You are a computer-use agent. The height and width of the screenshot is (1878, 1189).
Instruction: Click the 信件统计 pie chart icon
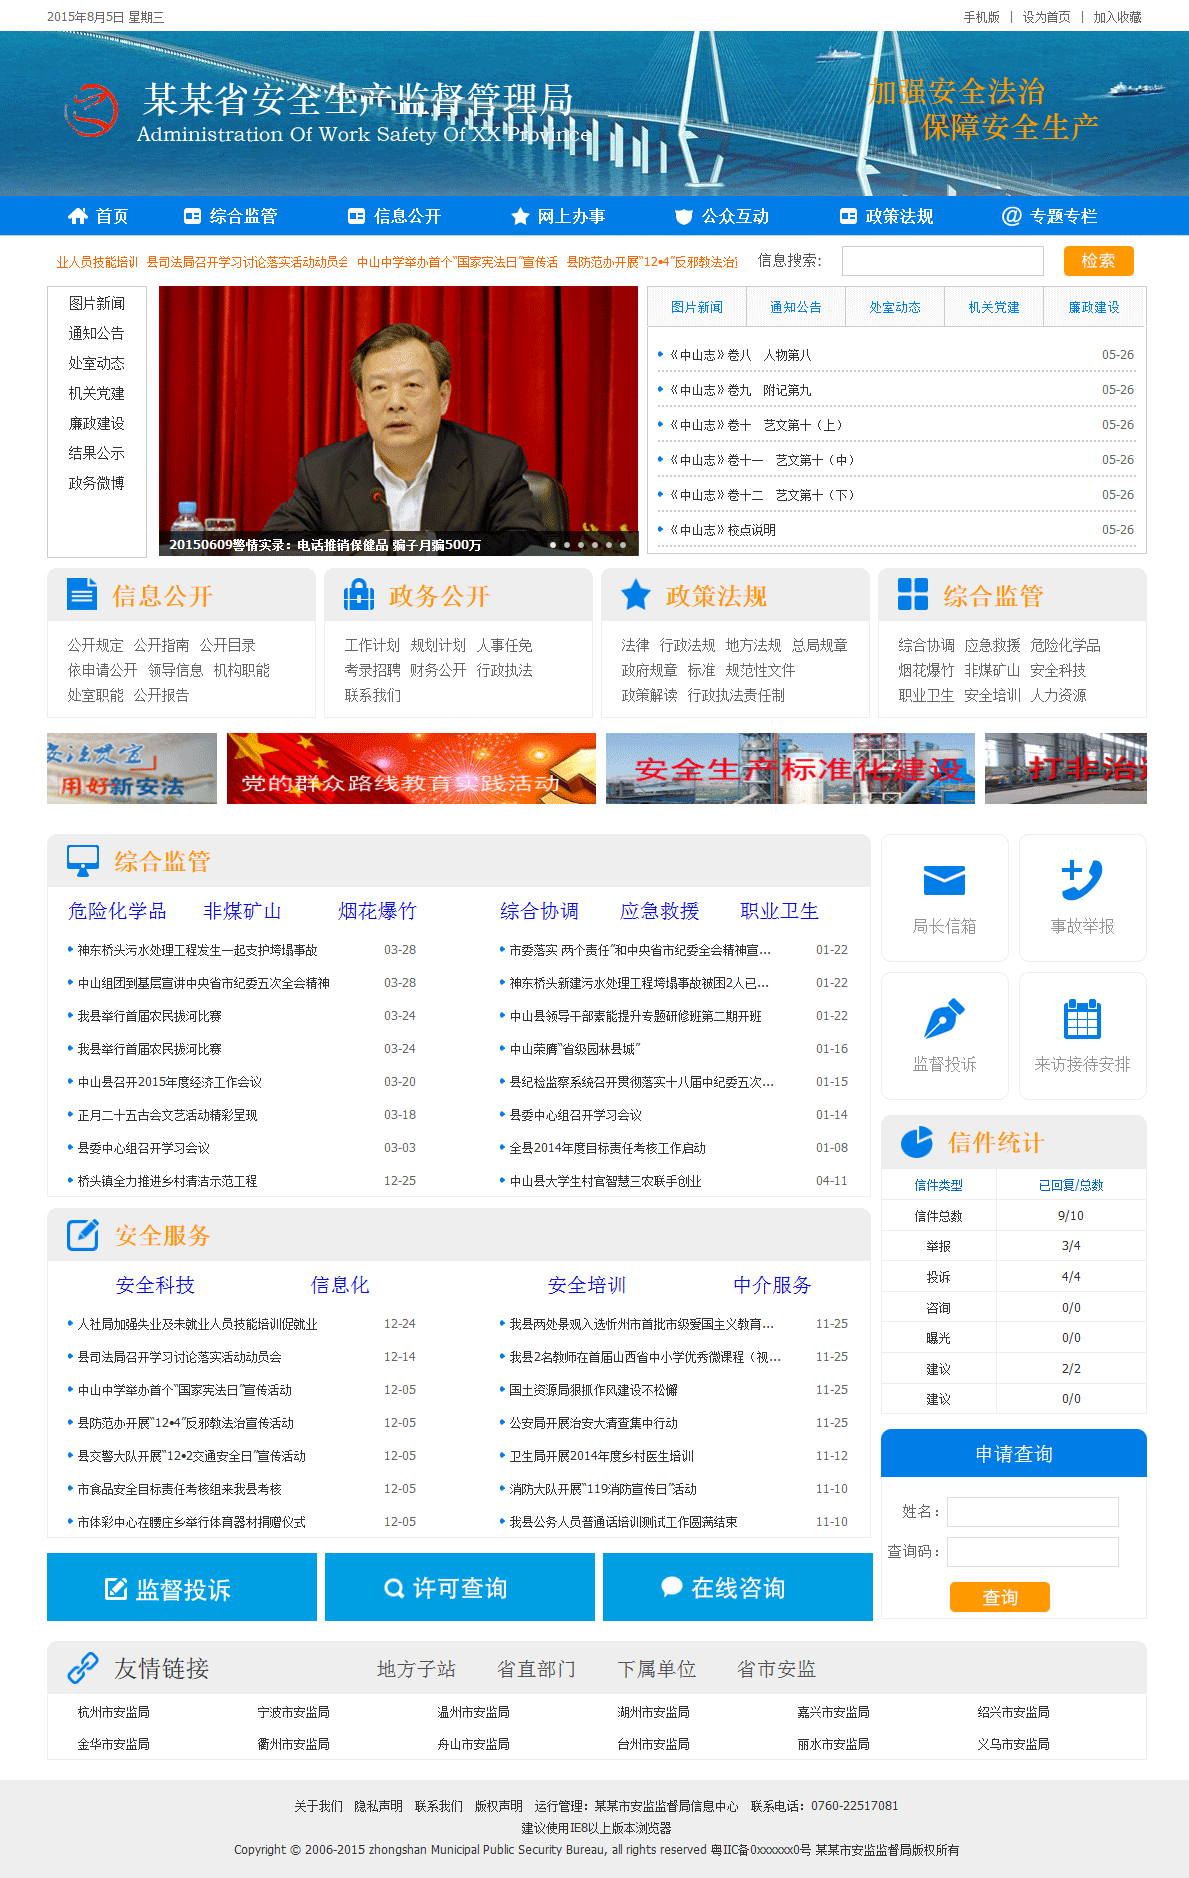click(x=916, y=1142)
